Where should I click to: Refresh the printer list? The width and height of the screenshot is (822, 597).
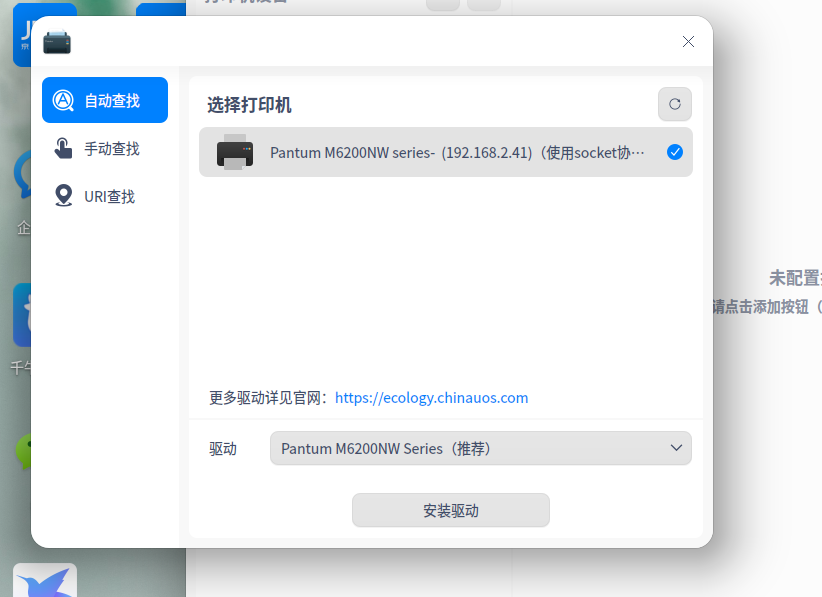[675, 104]
